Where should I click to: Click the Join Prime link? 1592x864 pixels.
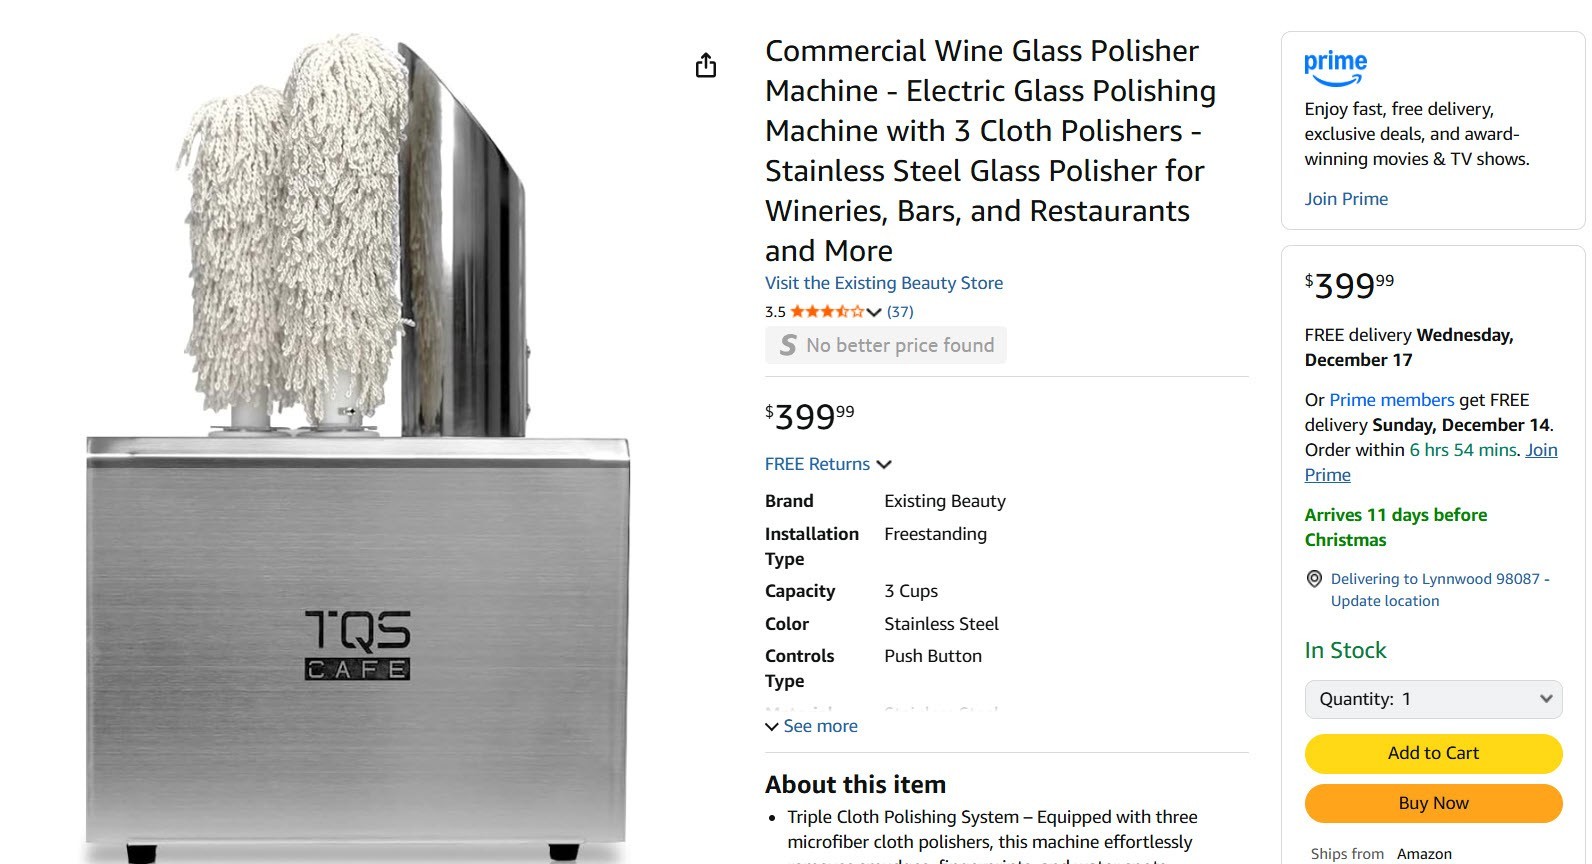(x=1346, y=199)
